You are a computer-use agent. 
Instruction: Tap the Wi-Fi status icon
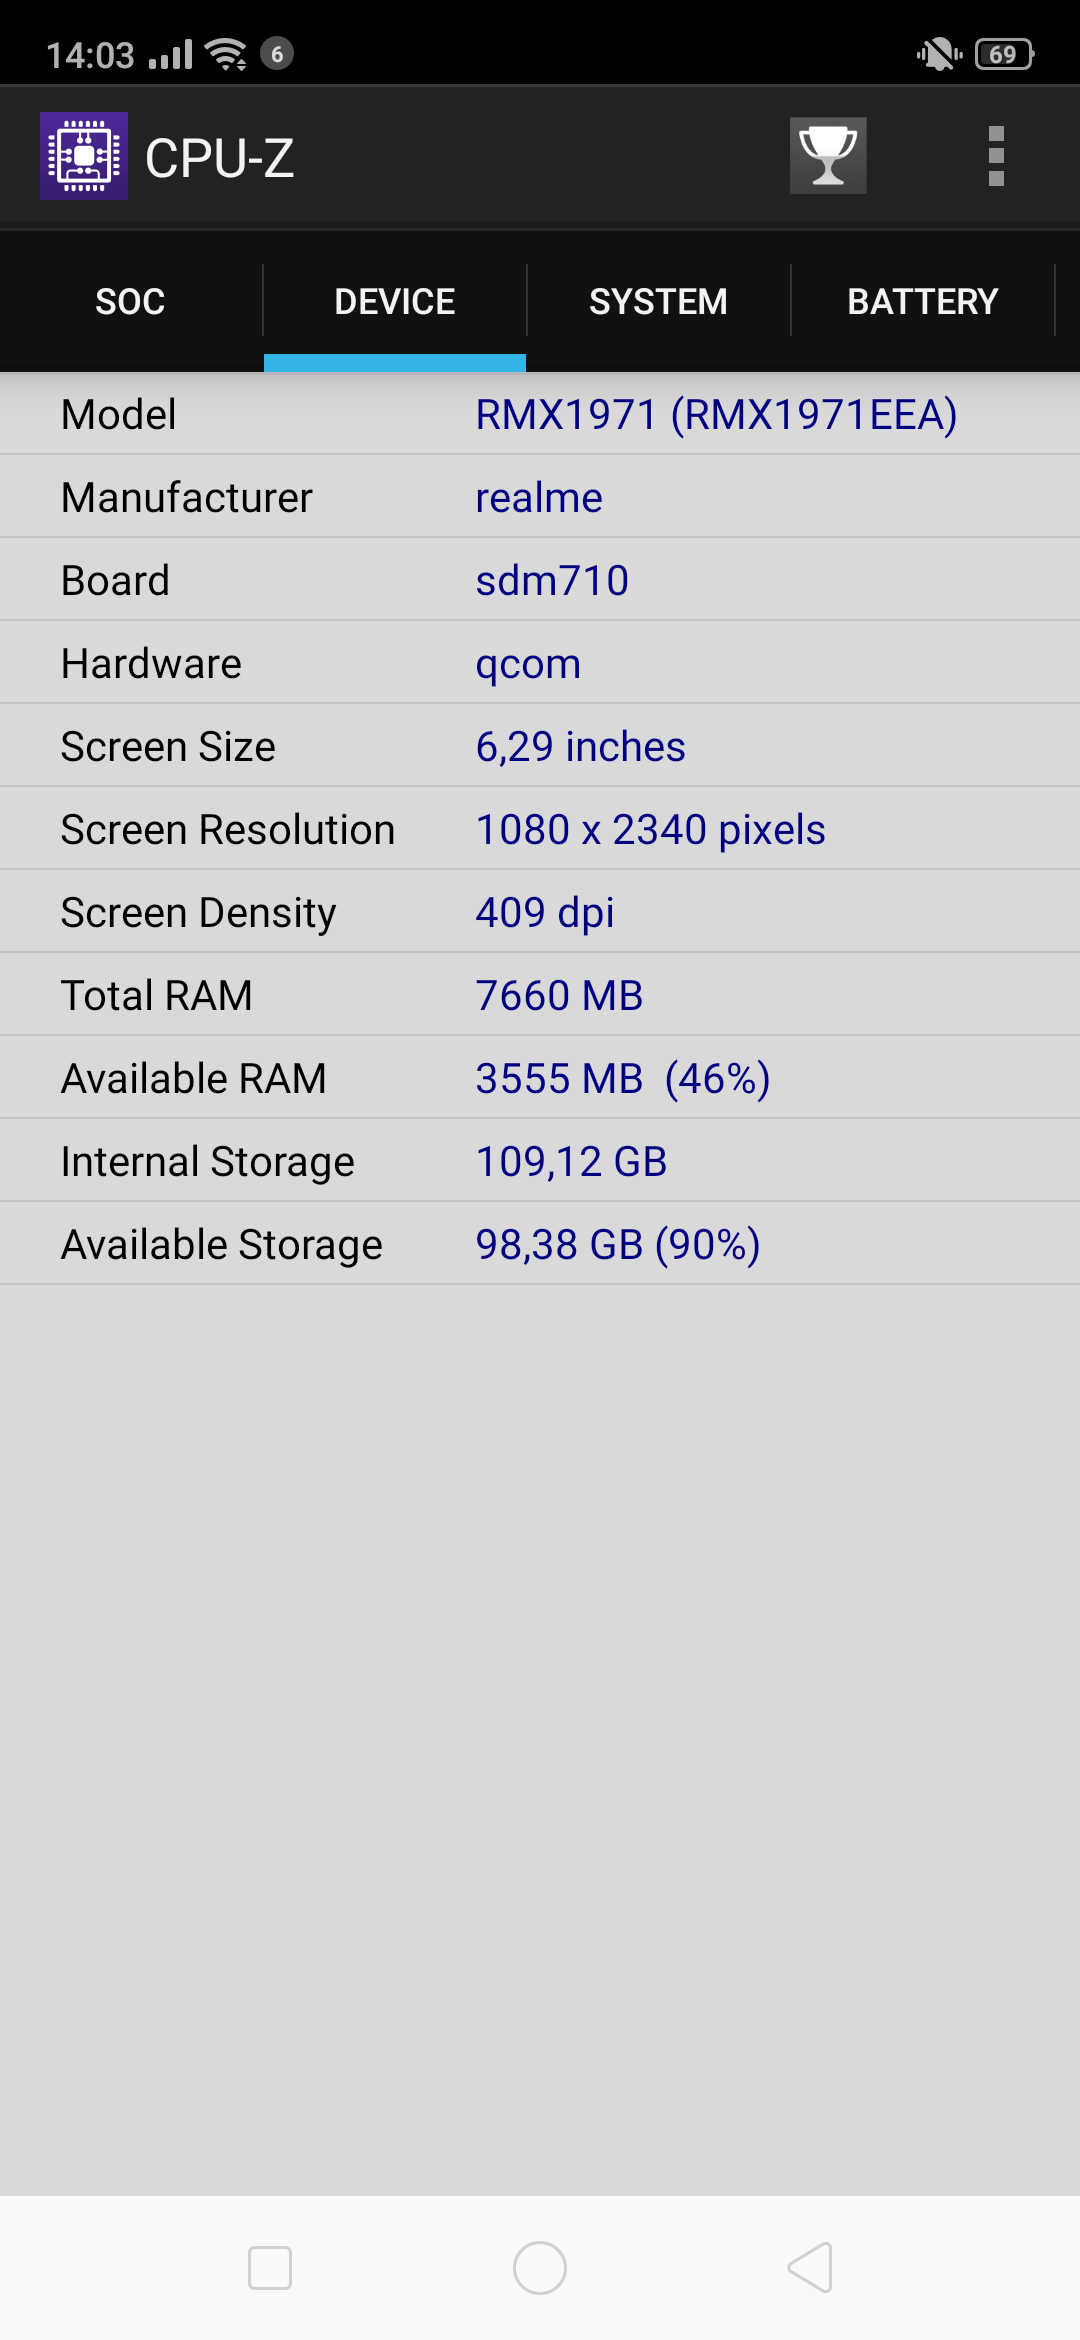[226, 54]
